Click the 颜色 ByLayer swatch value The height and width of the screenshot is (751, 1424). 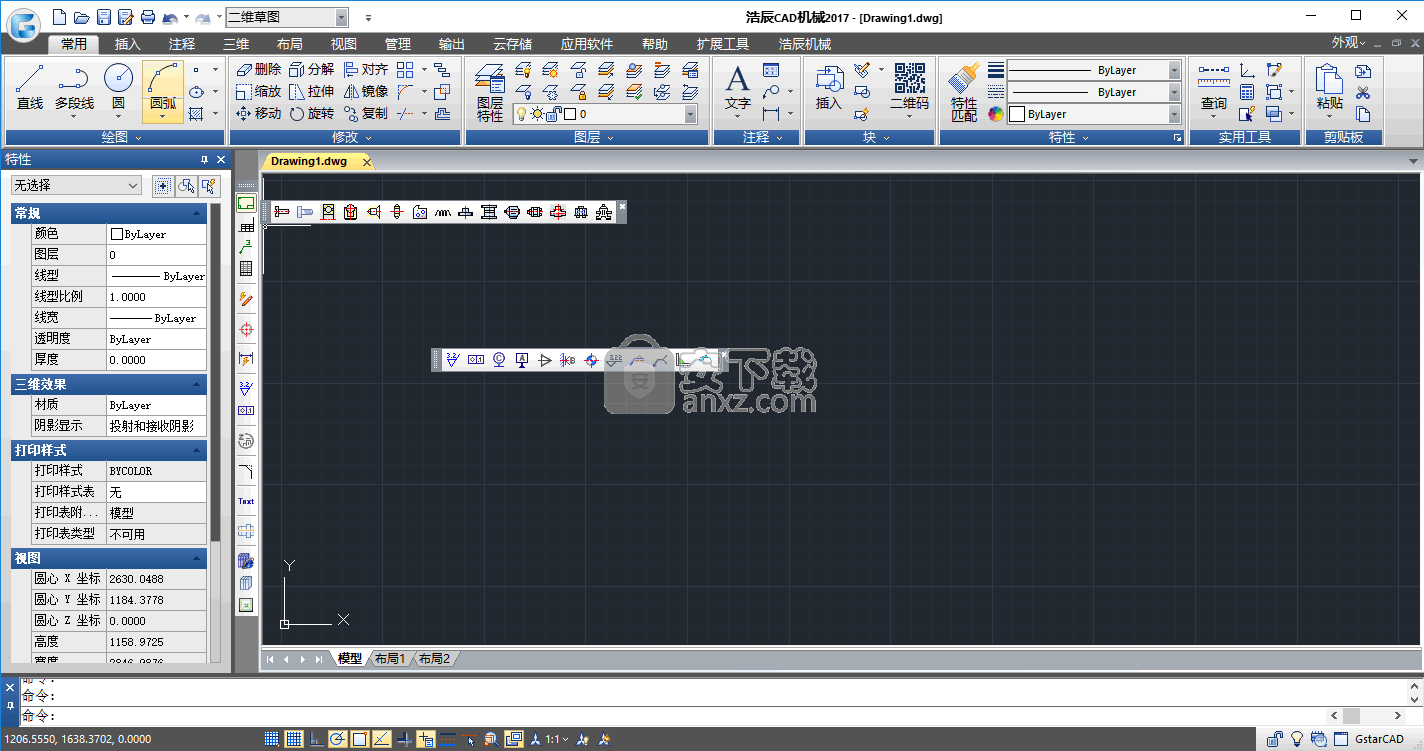(157, 234)
